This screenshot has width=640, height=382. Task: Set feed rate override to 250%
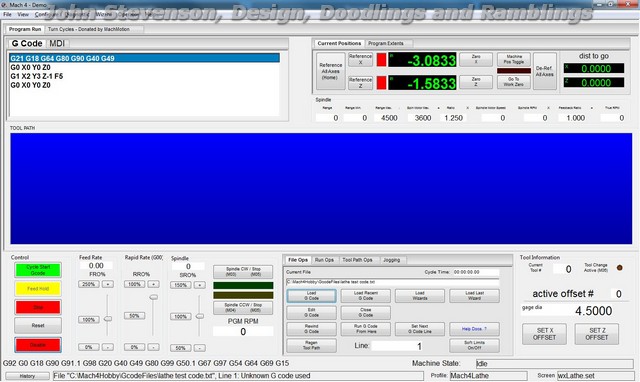pyautogui.click(x=89, y=284)
